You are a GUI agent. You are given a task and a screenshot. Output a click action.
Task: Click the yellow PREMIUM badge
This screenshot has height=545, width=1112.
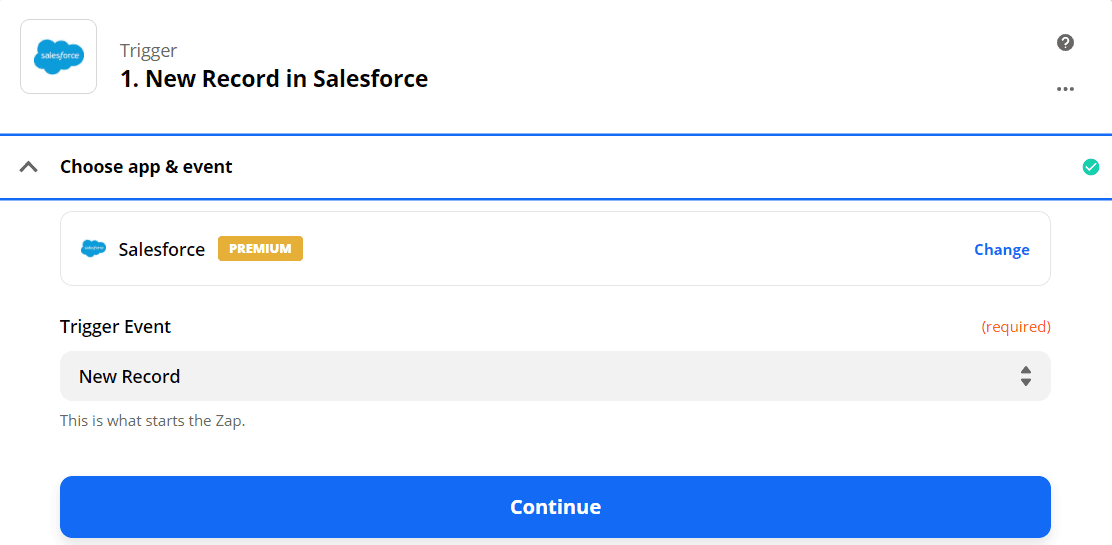click(x=260, y=249)
